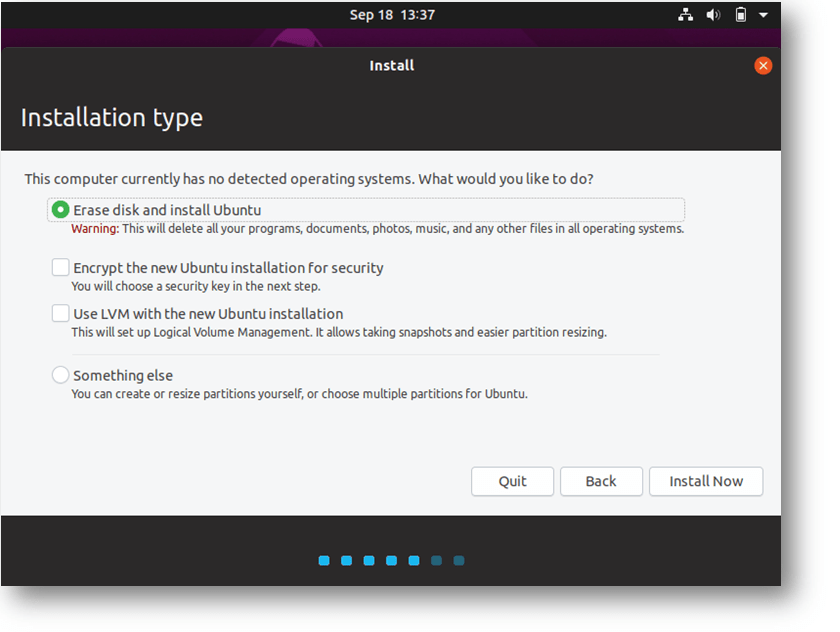Click the Installation type heading
Screen dimensions: 840x632
coord(111,118)
